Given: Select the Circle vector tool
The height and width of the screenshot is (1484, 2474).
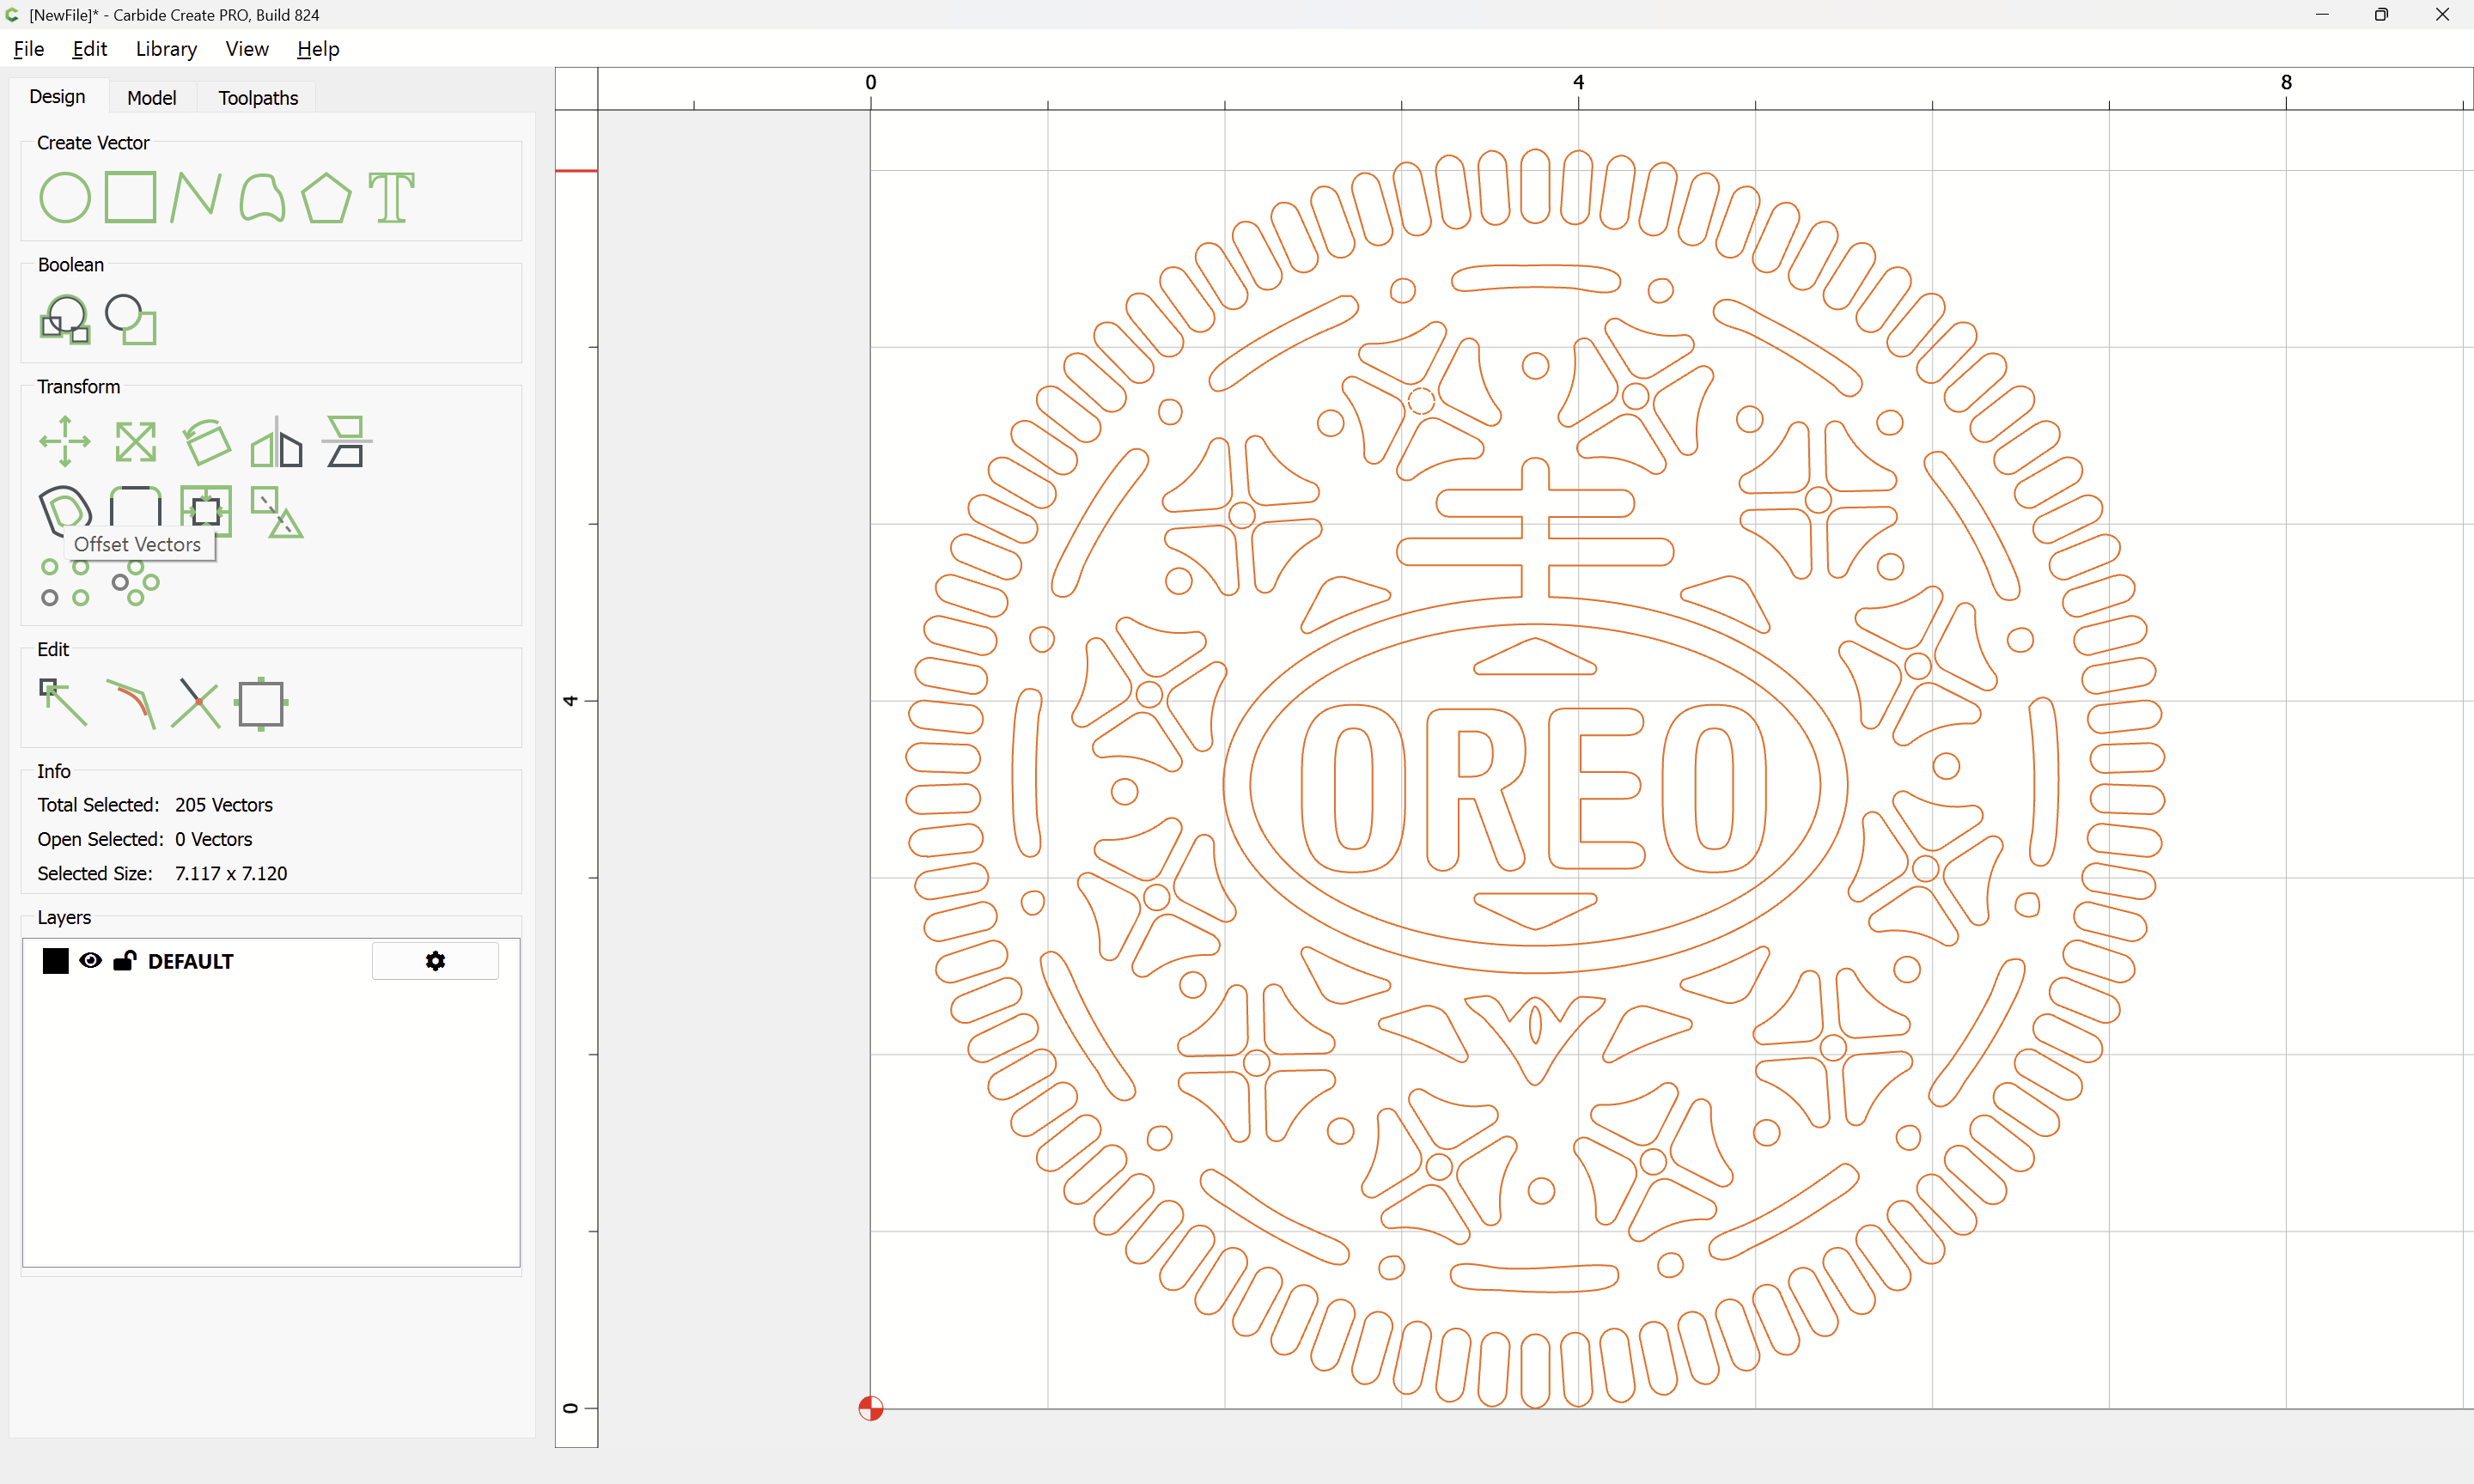Looking at the screenshot, I should pos(65,197).
